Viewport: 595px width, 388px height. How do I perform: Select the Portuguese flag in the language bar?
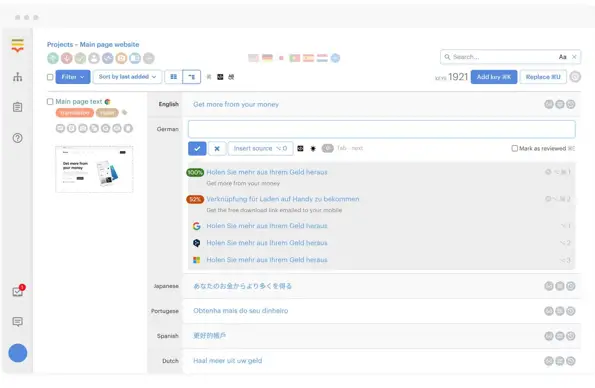[x=295, y=58]
